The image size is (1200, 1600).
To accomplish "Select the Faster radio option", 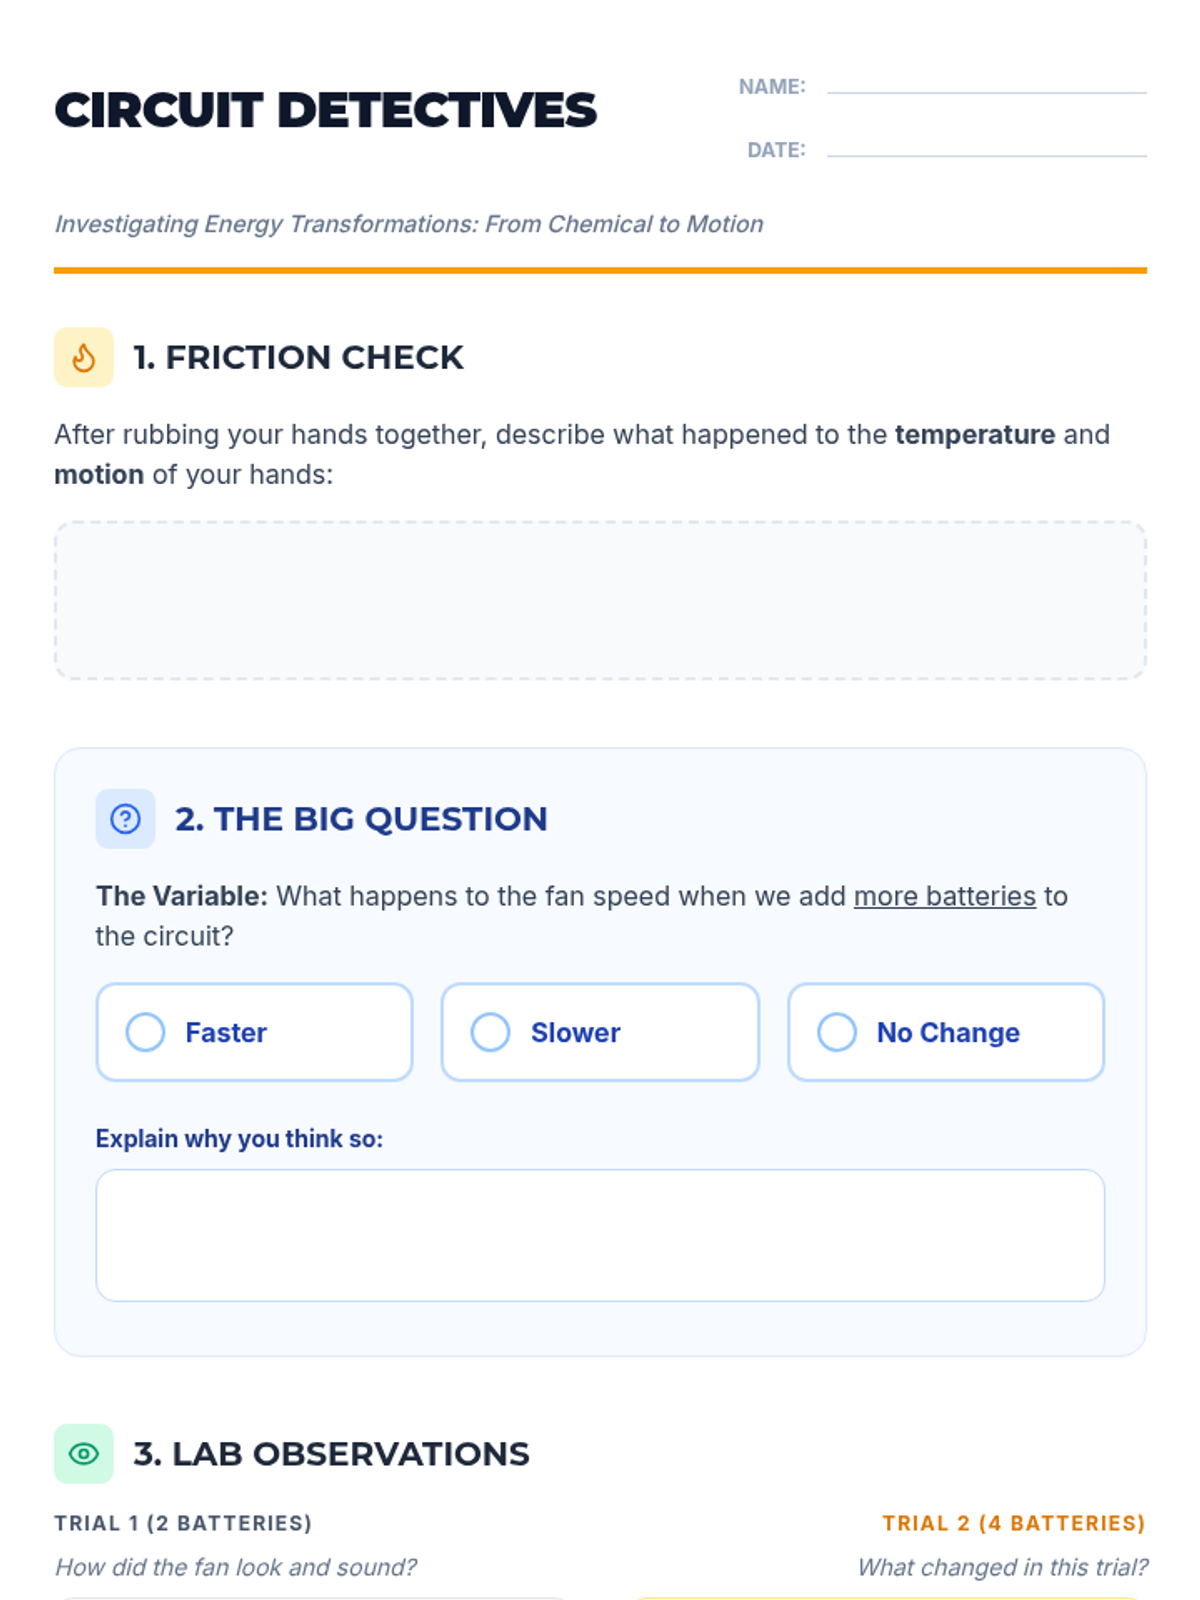I will tap(146, 1032).
